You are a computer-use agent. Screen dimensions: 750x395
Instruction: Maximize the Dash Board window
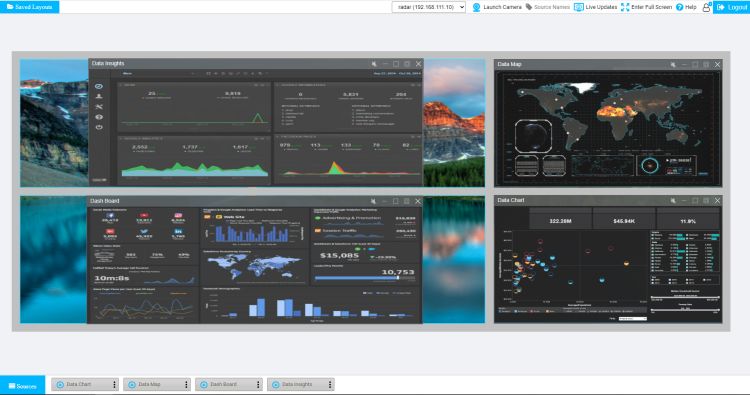396,201
